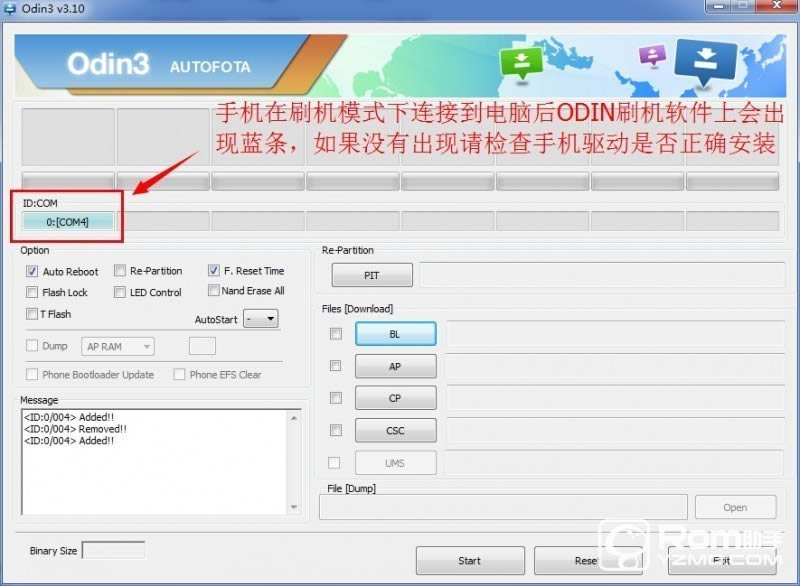Uncheck the F. Reset Time option

213,269
